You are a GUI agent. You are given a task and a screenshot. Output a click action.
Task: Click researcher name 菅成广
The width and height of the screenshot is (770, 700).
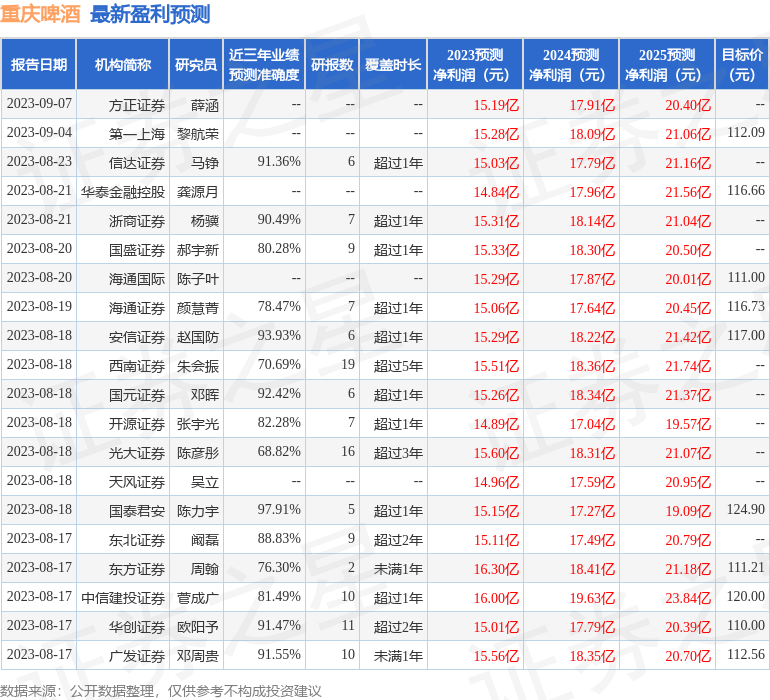click(198, 598)
